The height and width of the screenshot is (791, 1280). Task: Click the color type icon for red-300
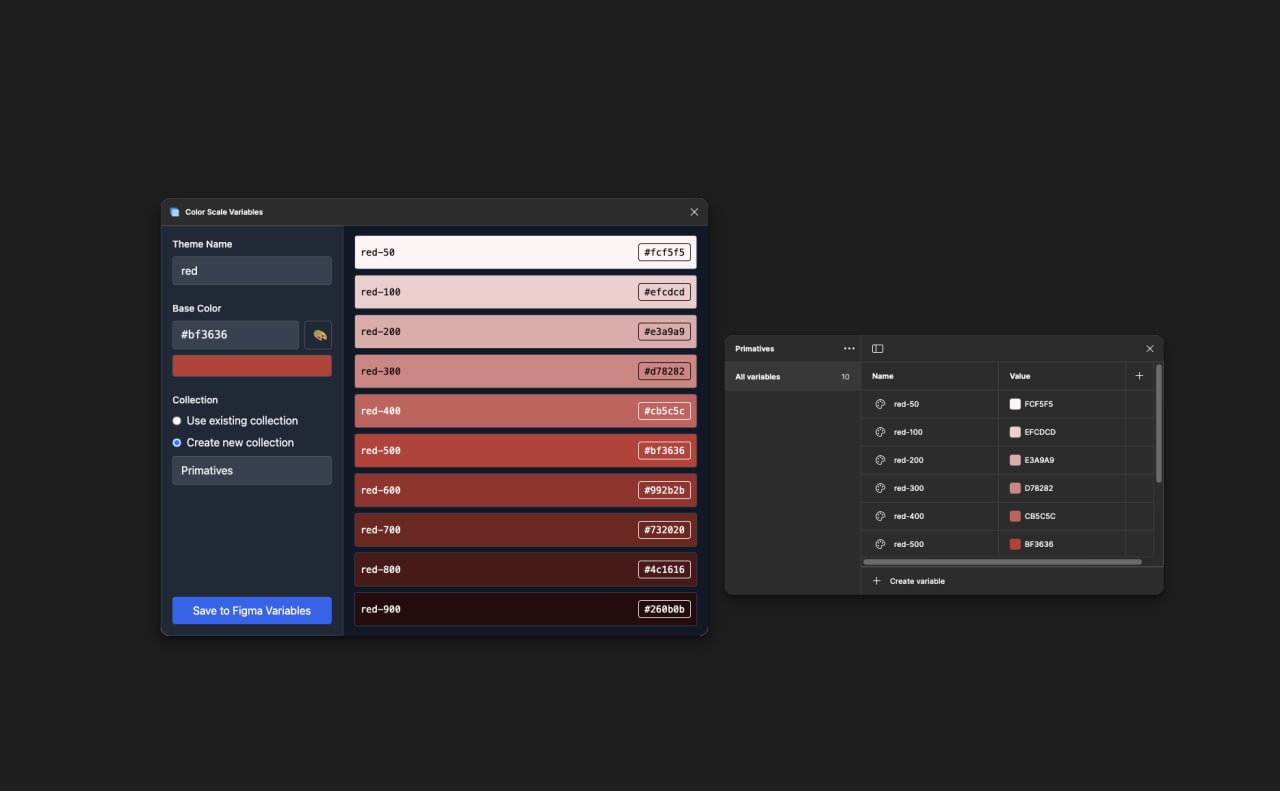(880, 488)
